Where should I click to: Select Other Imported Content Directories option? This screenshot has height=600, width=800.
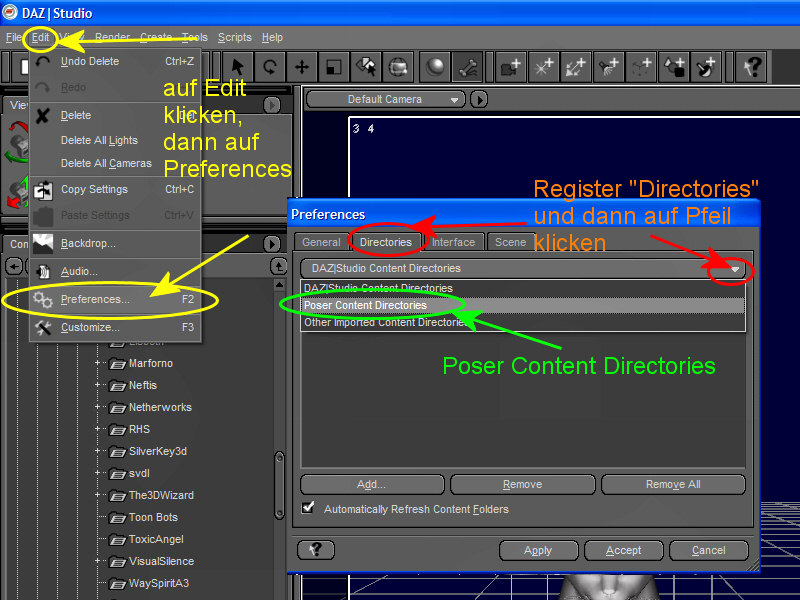click(523, 322)
